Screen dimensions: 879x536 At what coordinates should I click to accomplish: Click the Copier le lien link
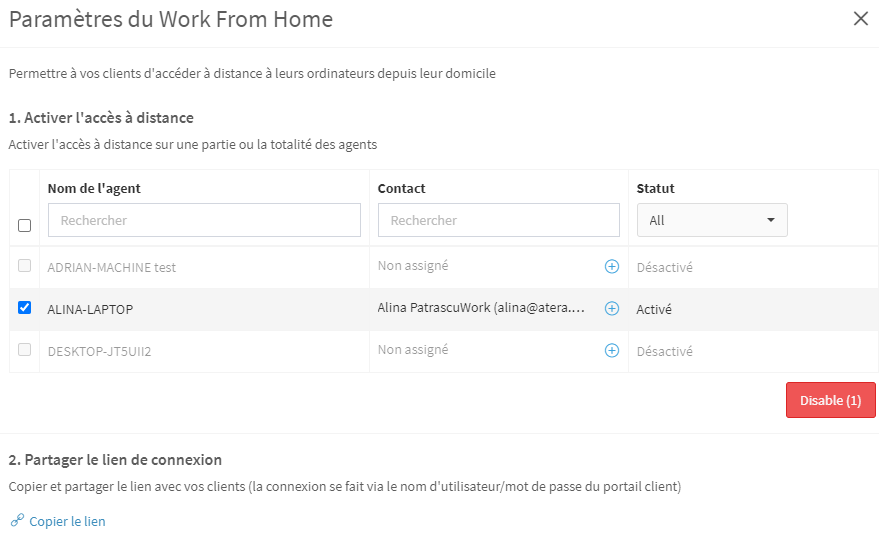click(x=67, y=521)
